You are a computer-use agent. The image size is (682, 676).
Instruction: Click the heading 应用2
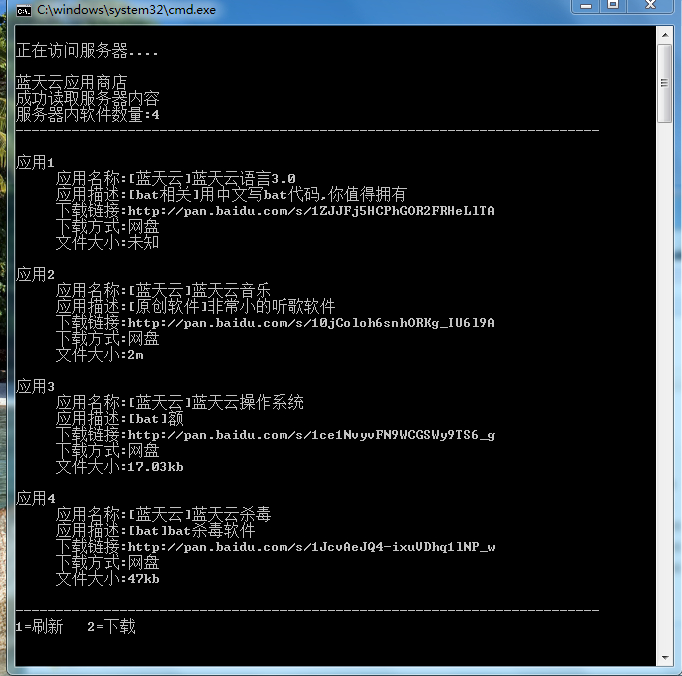point(35,274)
